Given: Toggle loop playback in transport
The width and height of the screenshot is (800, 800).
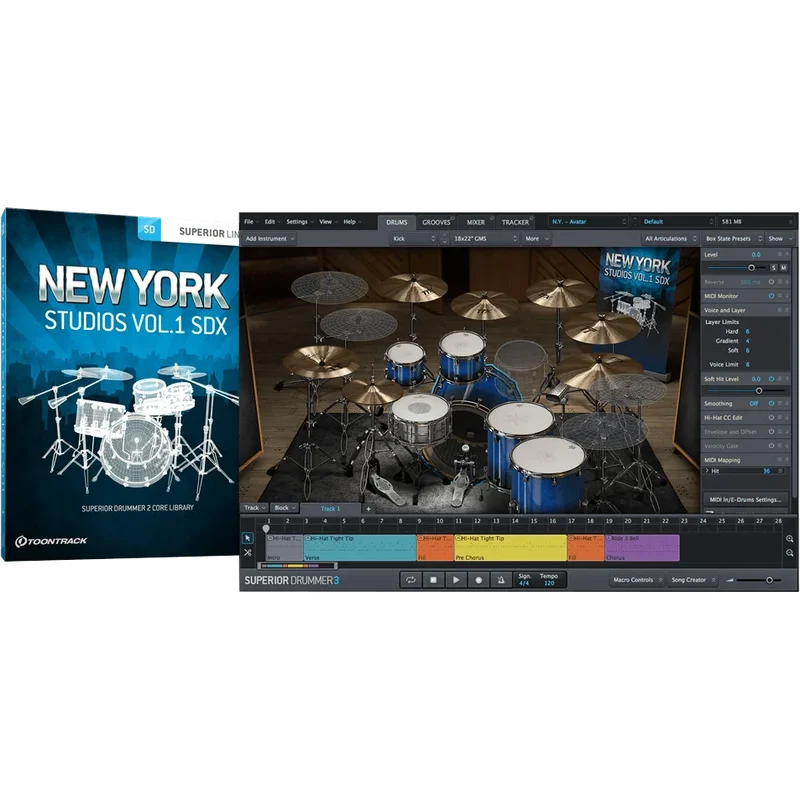Looking at the screenshot, I should tap(411, 580).
